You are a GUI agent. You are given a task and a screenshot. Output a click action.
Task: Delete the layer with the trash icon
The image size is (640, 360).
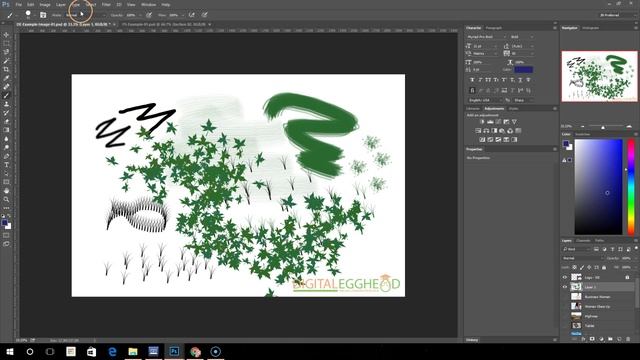[628, 339]
